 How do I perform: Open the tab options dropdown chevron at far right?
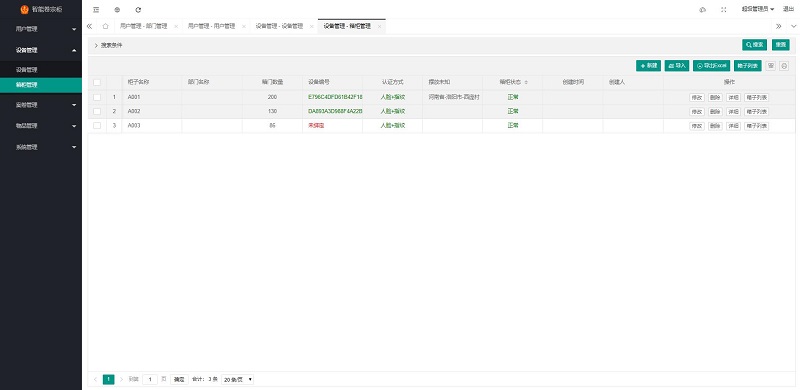pos(793,27)
